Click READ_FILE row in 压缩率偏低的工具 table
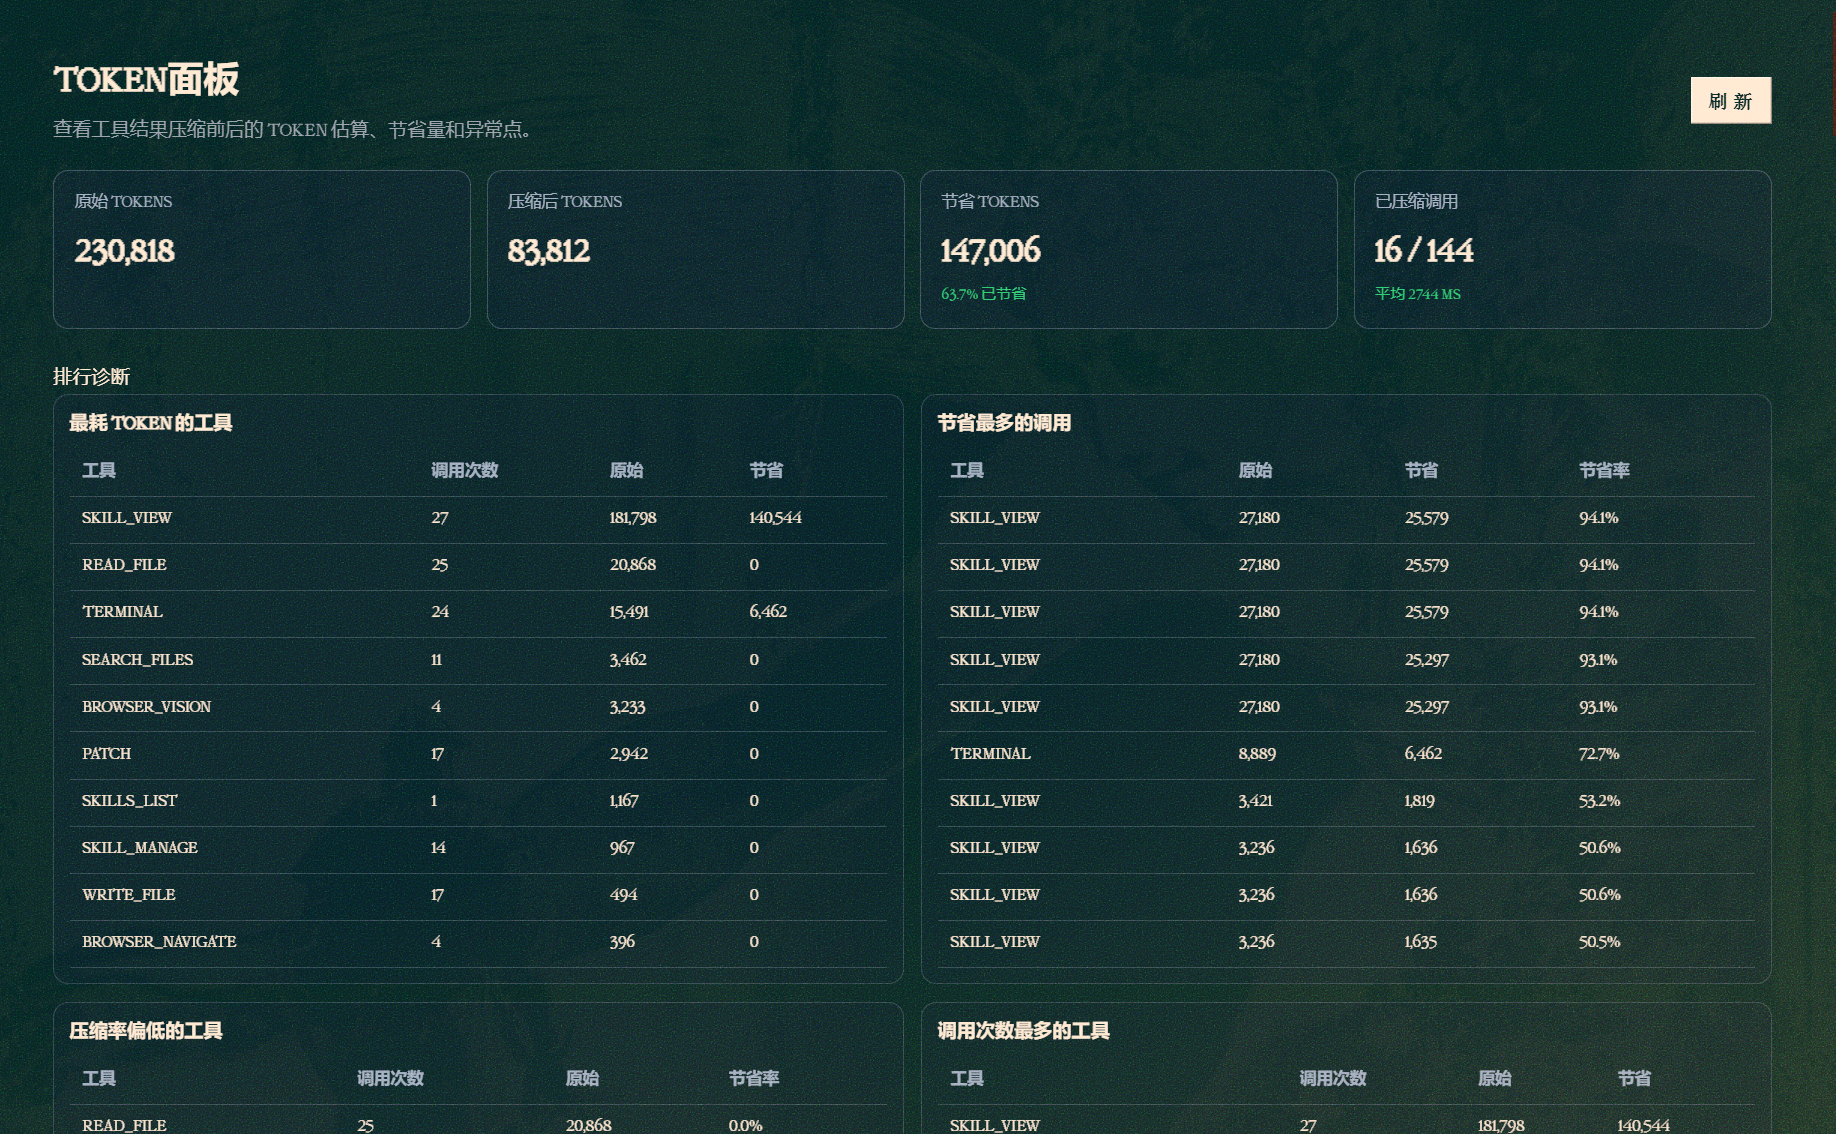The width and height of the screenshot is (1836, 1134). pos(478,1120)
